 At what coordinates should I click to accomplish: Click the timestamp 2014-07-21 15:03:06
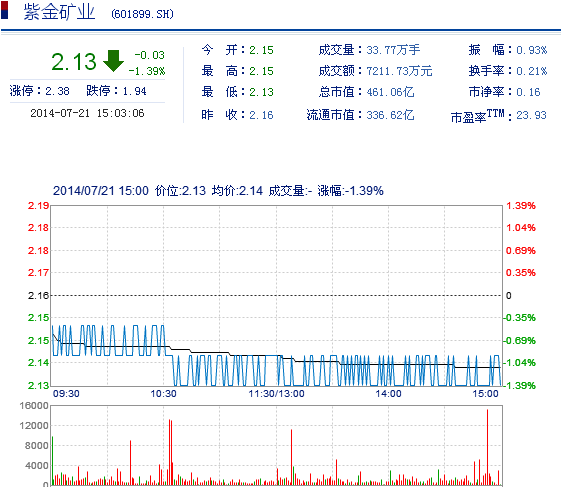click(87, 113)
